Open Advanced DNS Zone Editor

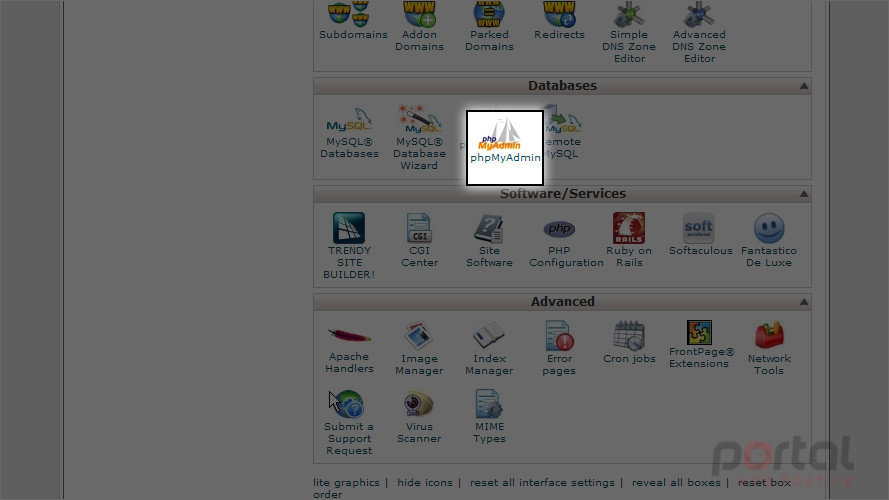pyautogui.click(x=699, y=33)
